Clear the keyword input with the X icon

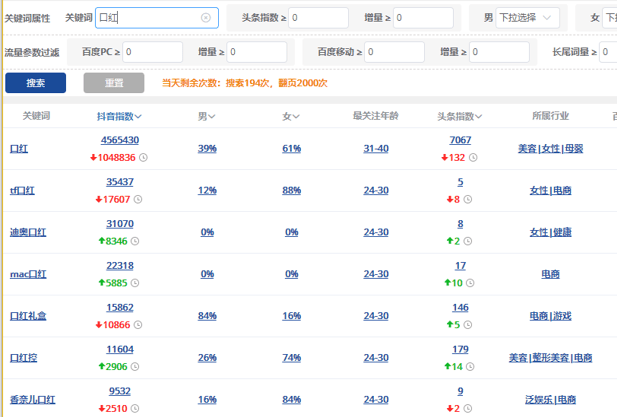[206, 18]
